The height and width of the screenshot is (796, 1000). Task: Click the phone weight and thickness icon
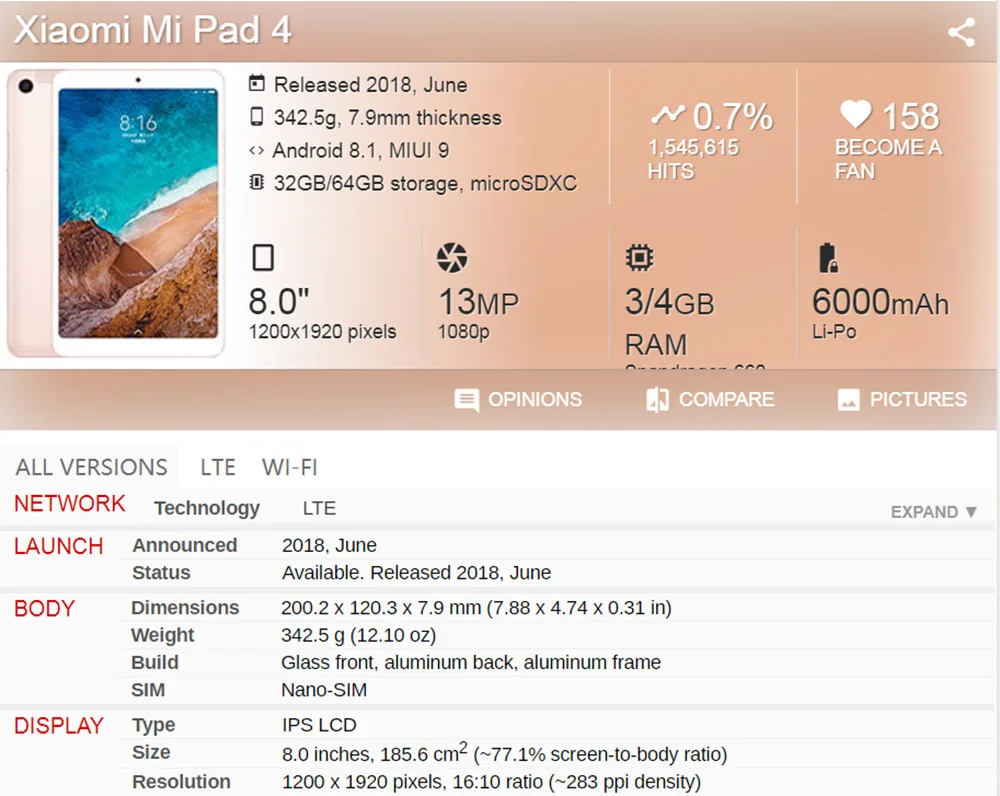(x=256, y=117)
